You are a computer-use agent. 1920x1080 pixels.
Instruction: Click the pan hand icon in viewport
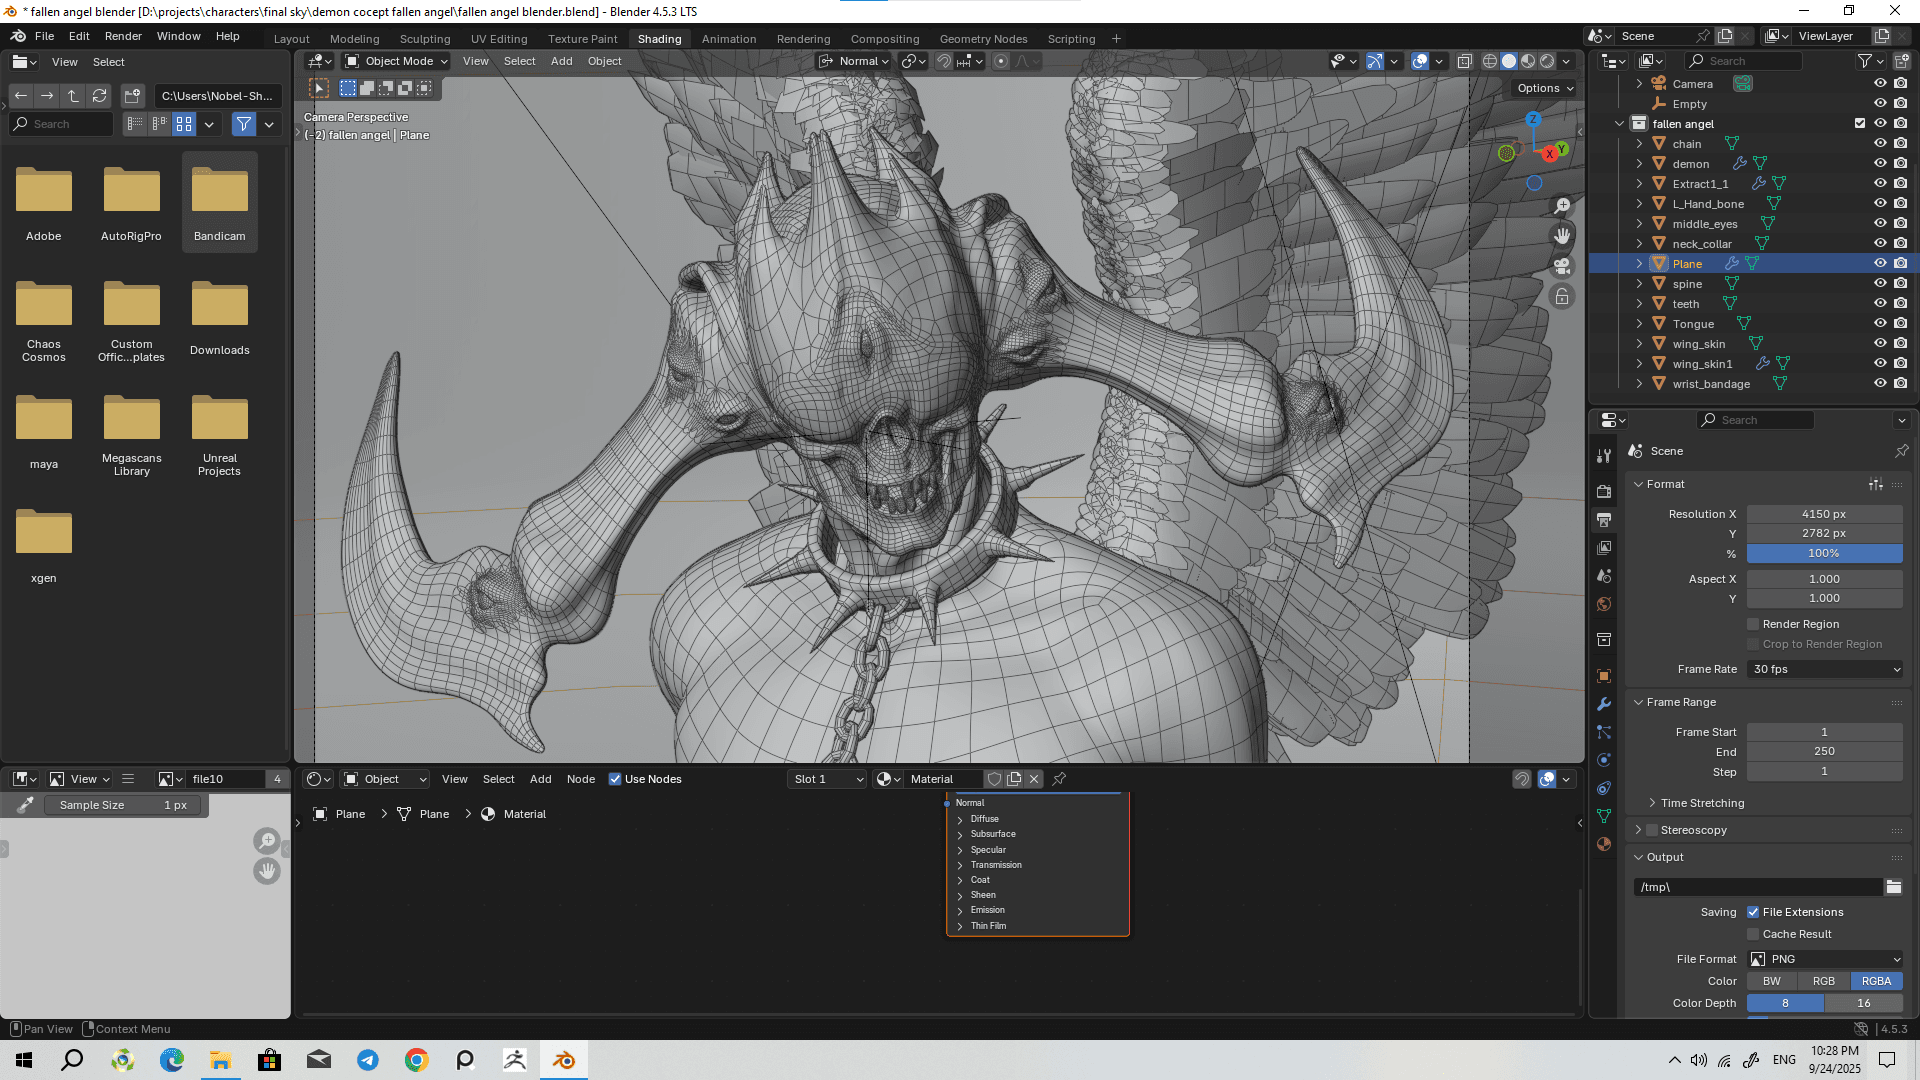point(1562,236)
